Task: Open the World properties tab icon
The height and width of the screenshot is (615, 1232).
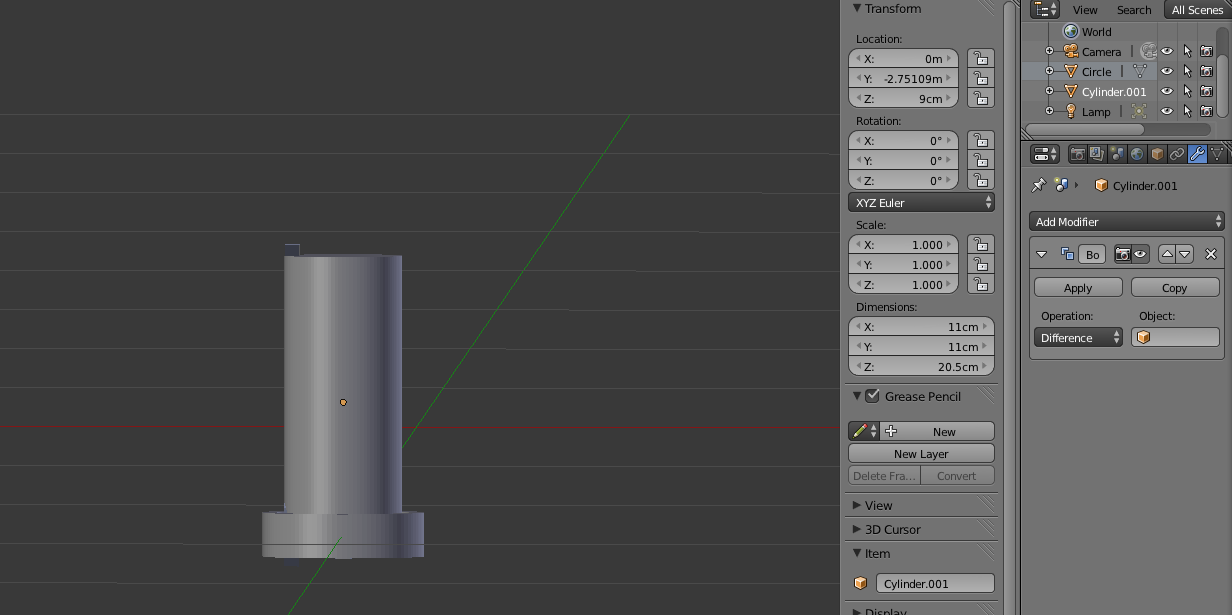Action: click(x=1137, y=154)
